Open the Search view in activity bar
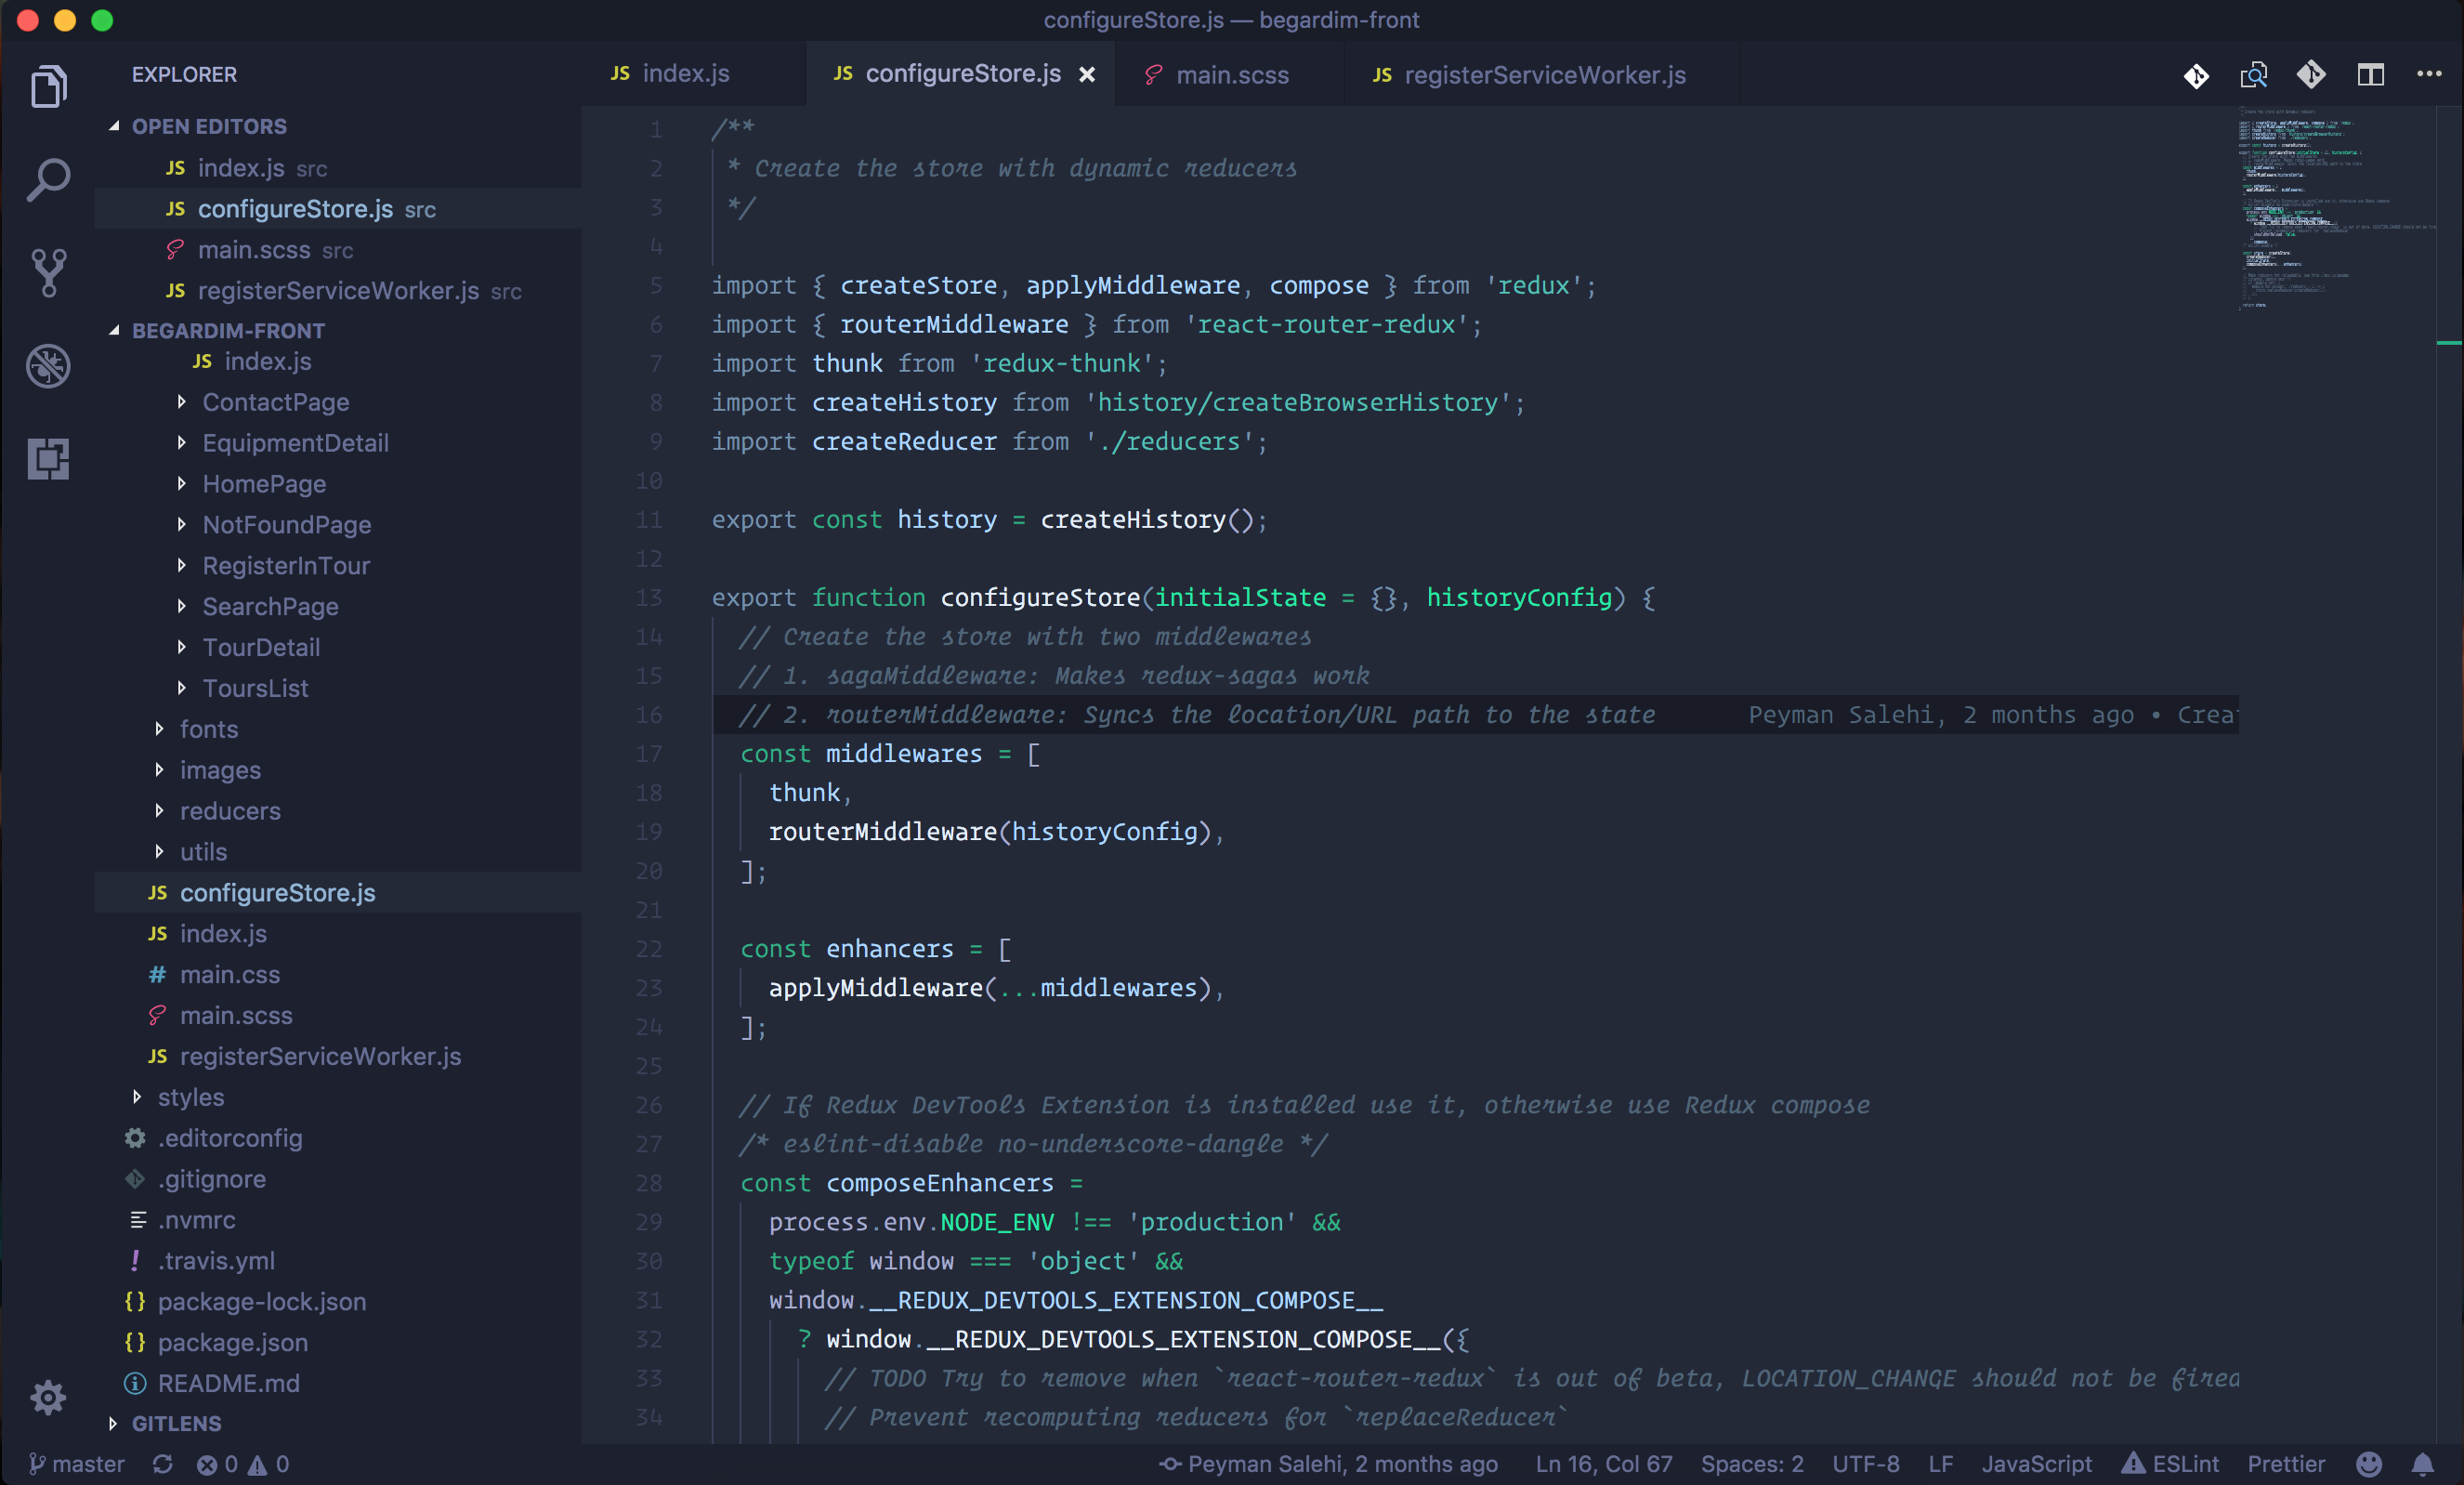This screenshot has width=2464, height=1485. point(47,180)
